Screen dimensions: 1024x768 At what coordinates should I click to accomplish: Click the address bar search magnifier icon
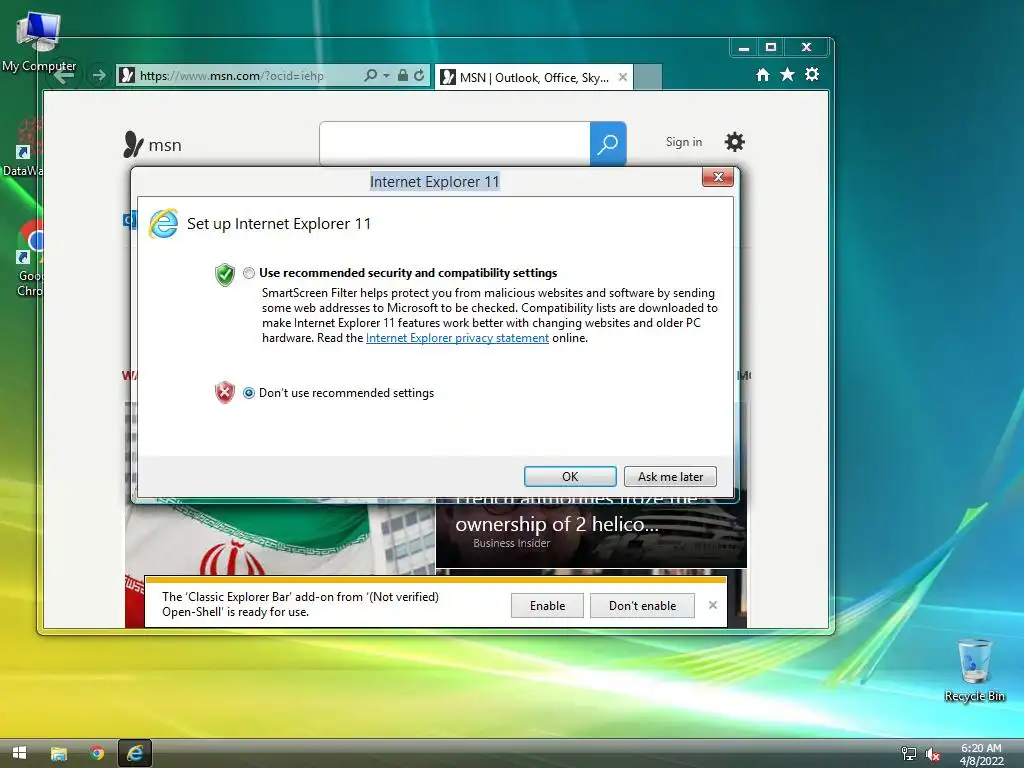coord(370,76)
